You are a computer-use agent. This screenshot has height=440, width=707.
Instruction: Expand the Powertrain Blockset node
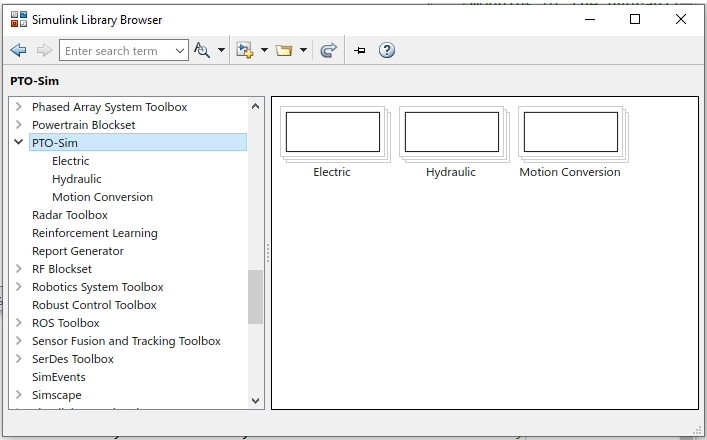[18, 124]
